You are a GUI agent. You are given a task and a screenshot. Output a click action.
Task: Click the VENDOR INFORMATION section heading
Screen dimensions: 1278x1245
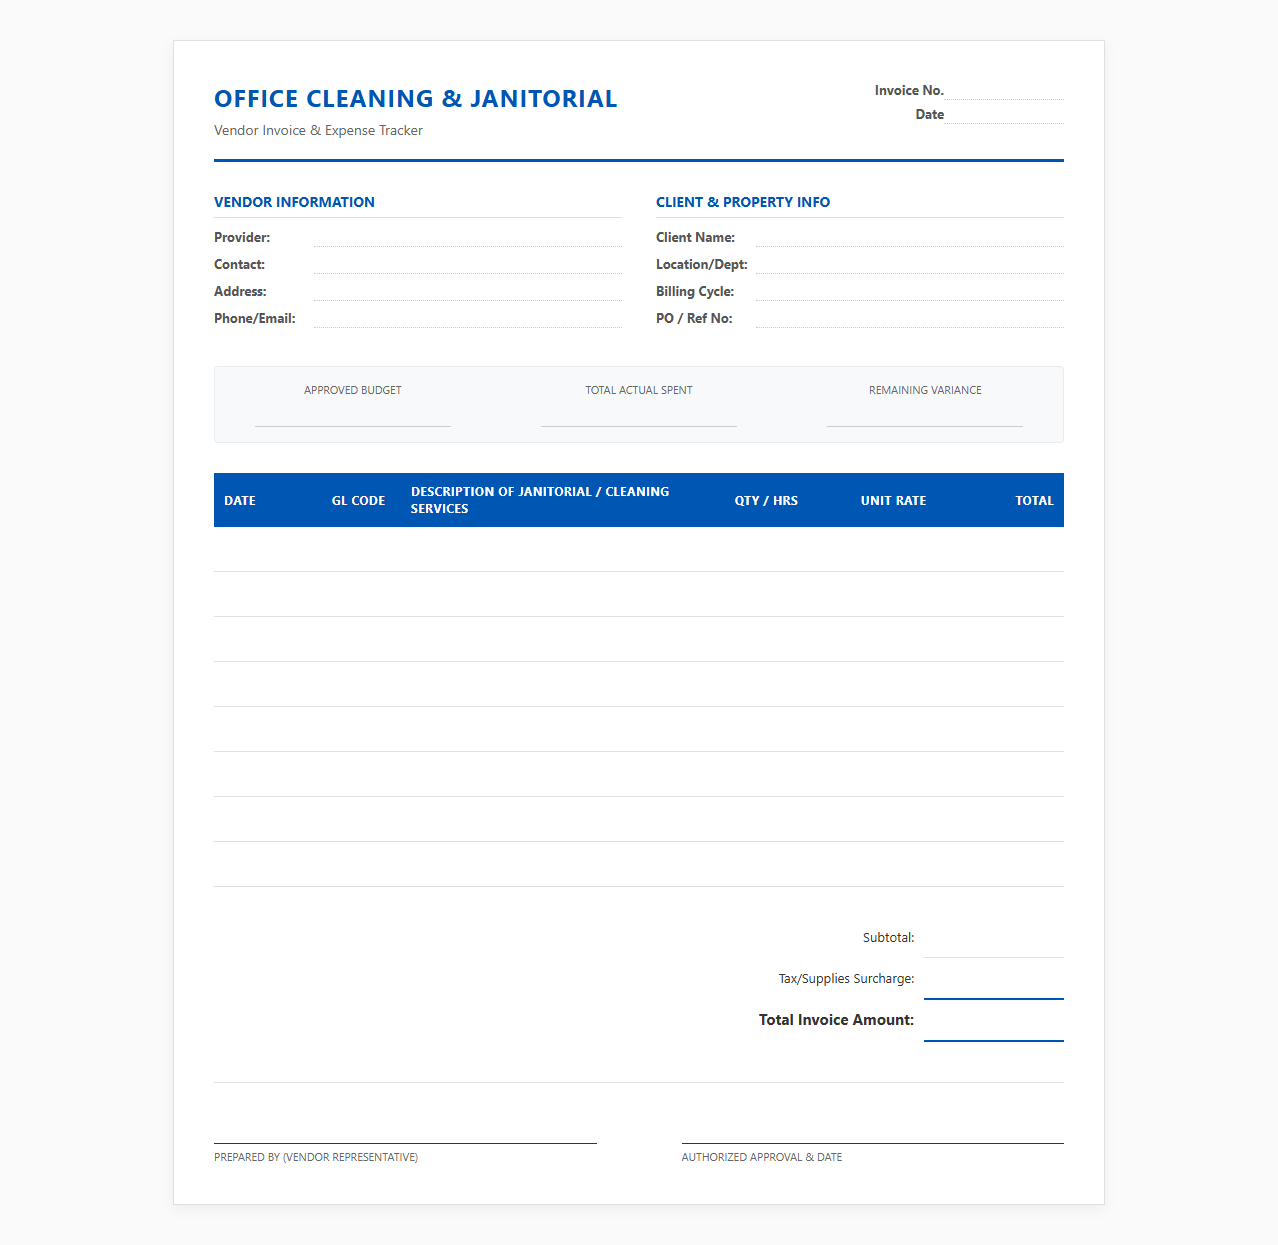pyautogui.click(x=294, y=202)
